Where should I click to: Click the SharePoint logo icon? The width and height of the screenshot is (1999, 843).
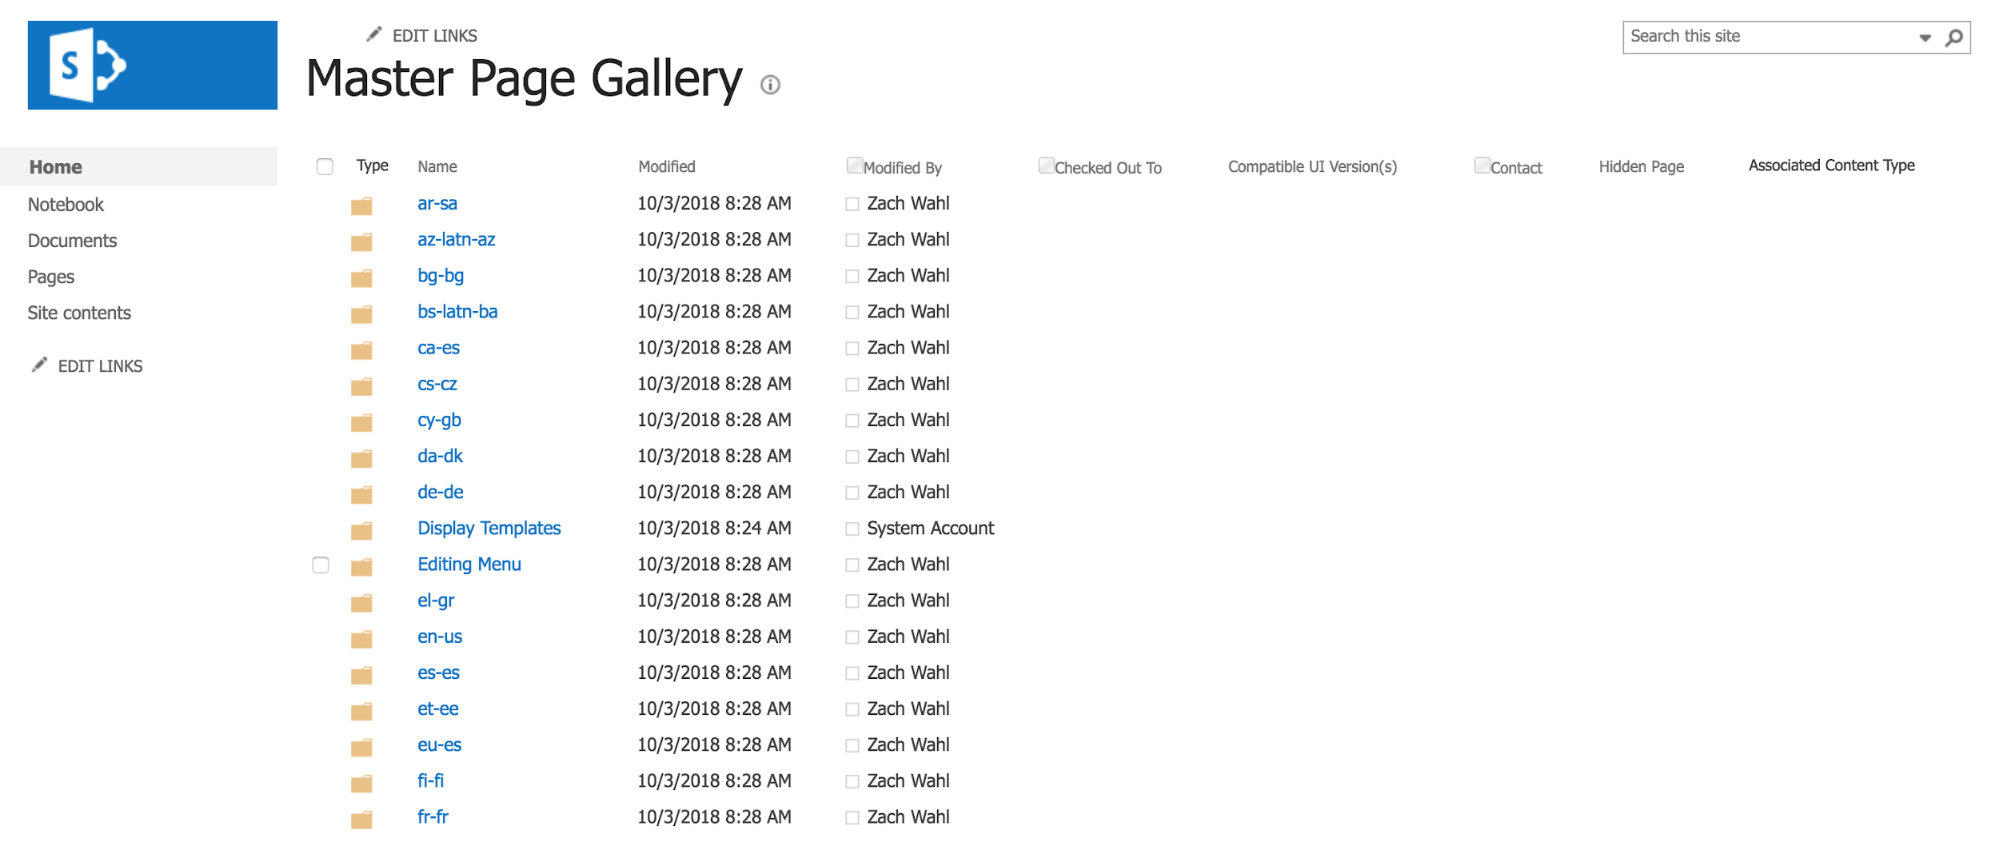152,65
